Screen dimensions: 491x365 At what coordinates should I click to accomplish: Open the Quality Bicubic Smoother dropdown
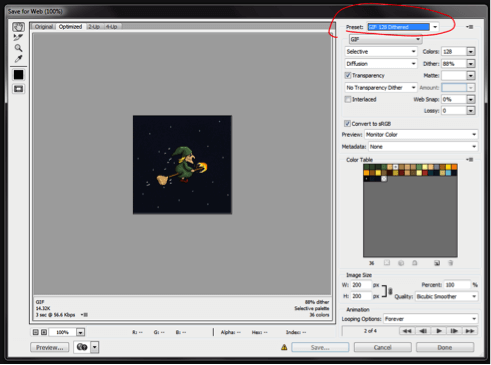(446, 296)
